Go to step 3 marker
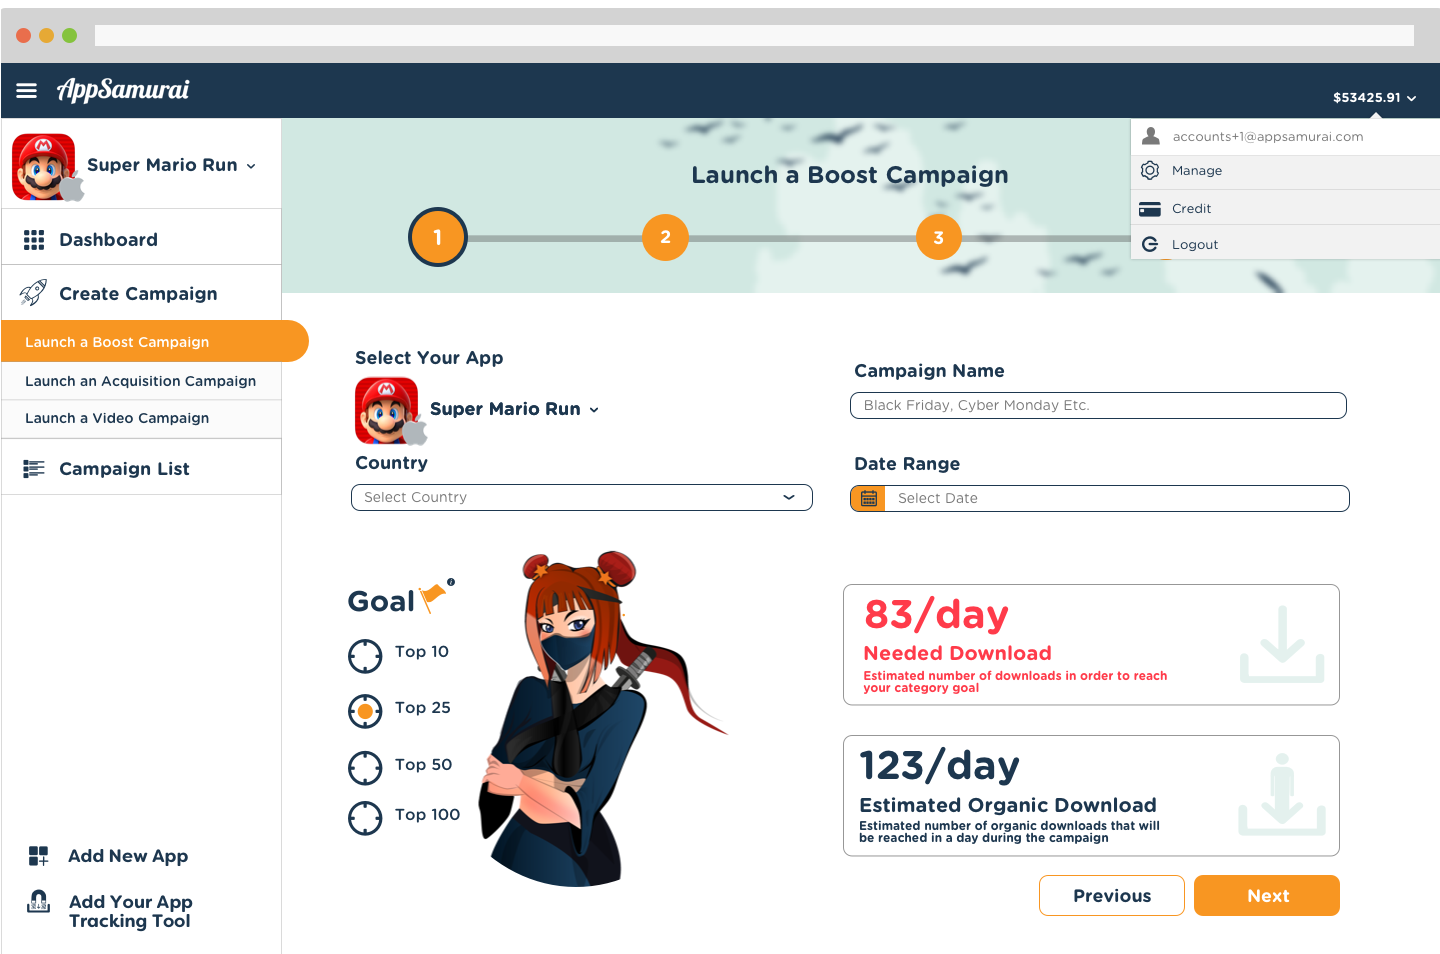 pos(939,237)
